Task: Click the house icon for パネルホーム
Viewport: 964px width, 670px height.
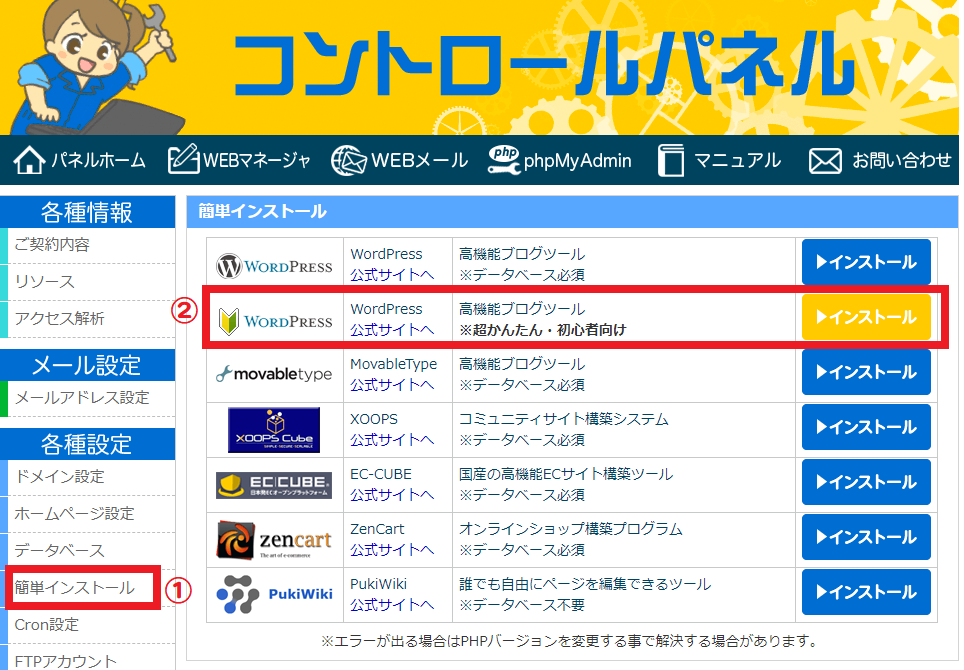Action: (x=30, y=160)
